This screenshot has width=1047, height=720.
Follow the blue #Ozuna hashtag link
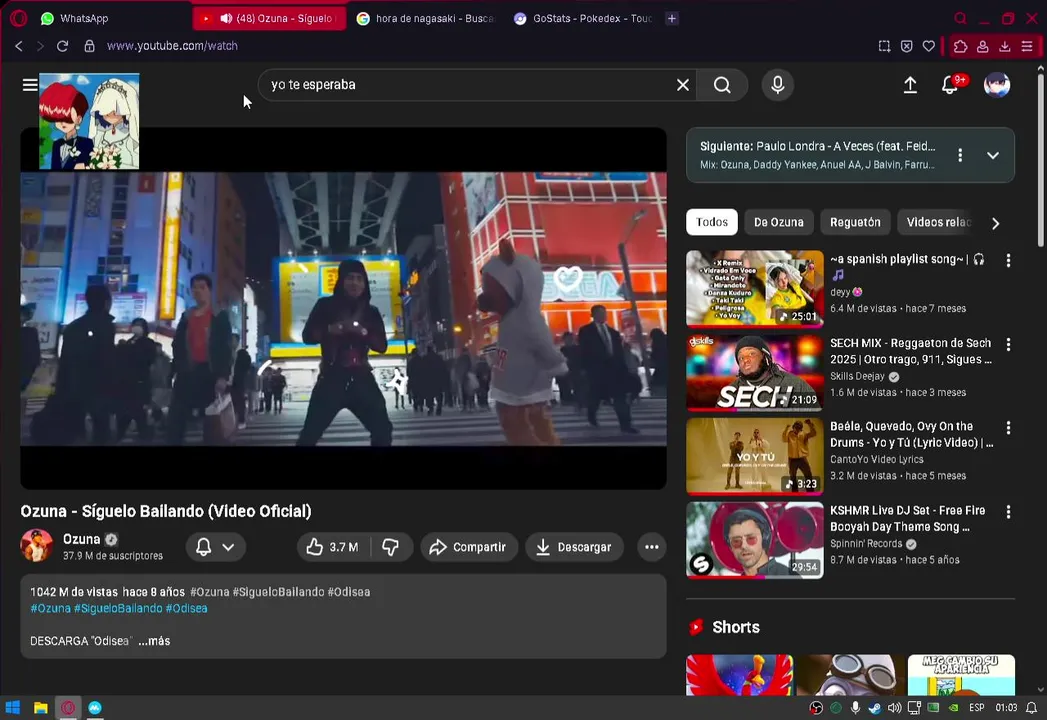(51, 608)
